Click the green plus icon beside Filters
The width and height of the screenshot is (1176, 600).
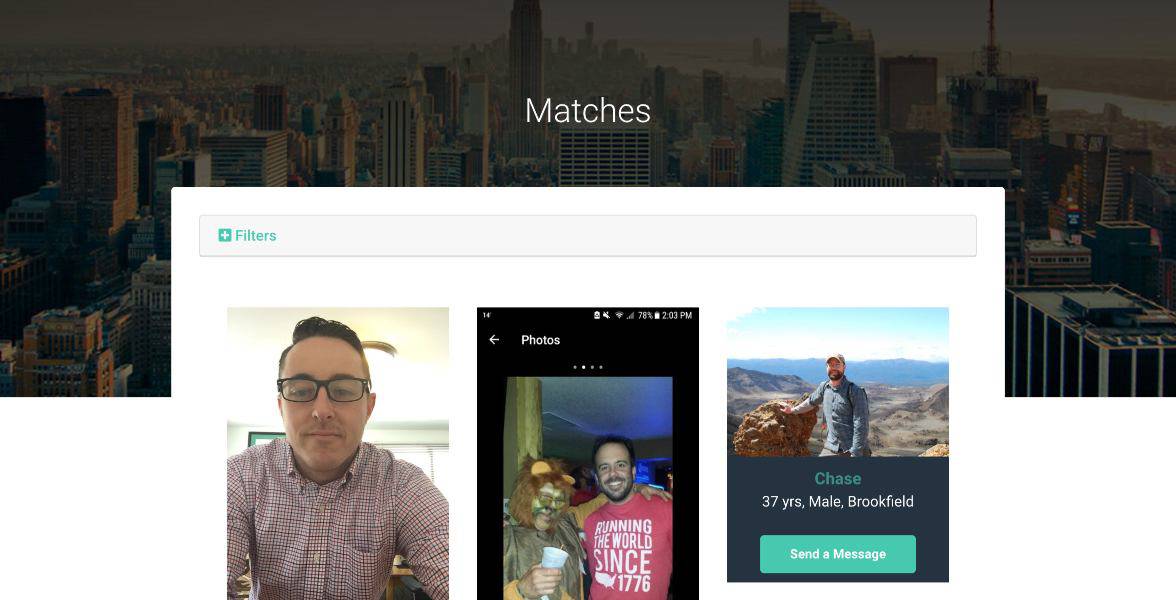tap(224, 236)
